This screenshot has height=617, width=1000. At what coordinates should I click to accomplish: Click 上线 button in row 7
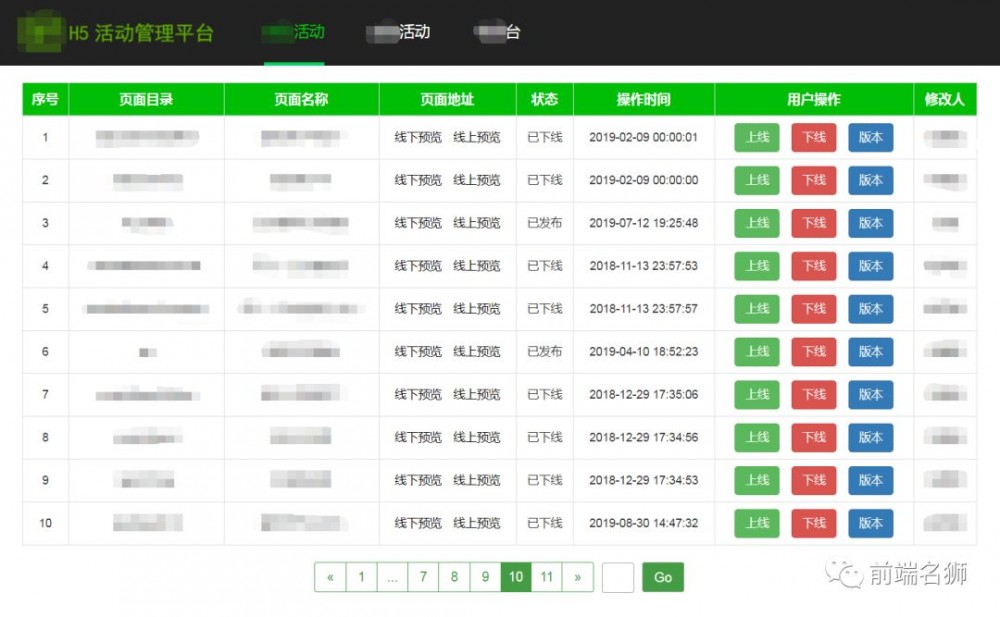tap(756, 394)
